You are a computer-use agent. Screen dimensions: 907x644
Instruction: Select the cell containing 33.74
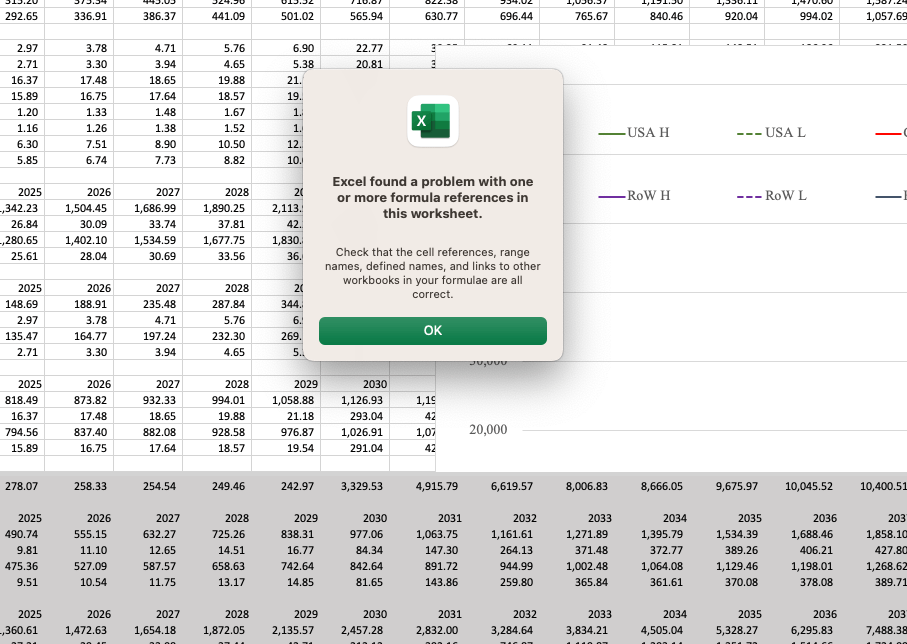(x=148, y=224)
